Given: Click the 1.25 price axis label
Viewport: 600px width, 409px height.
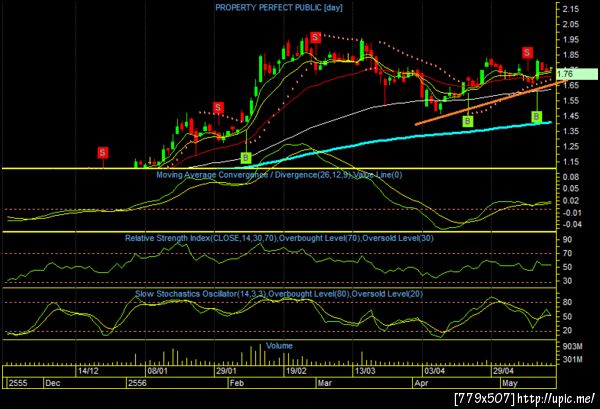Looking at the screenshot, I should click(x=571, y=147).
